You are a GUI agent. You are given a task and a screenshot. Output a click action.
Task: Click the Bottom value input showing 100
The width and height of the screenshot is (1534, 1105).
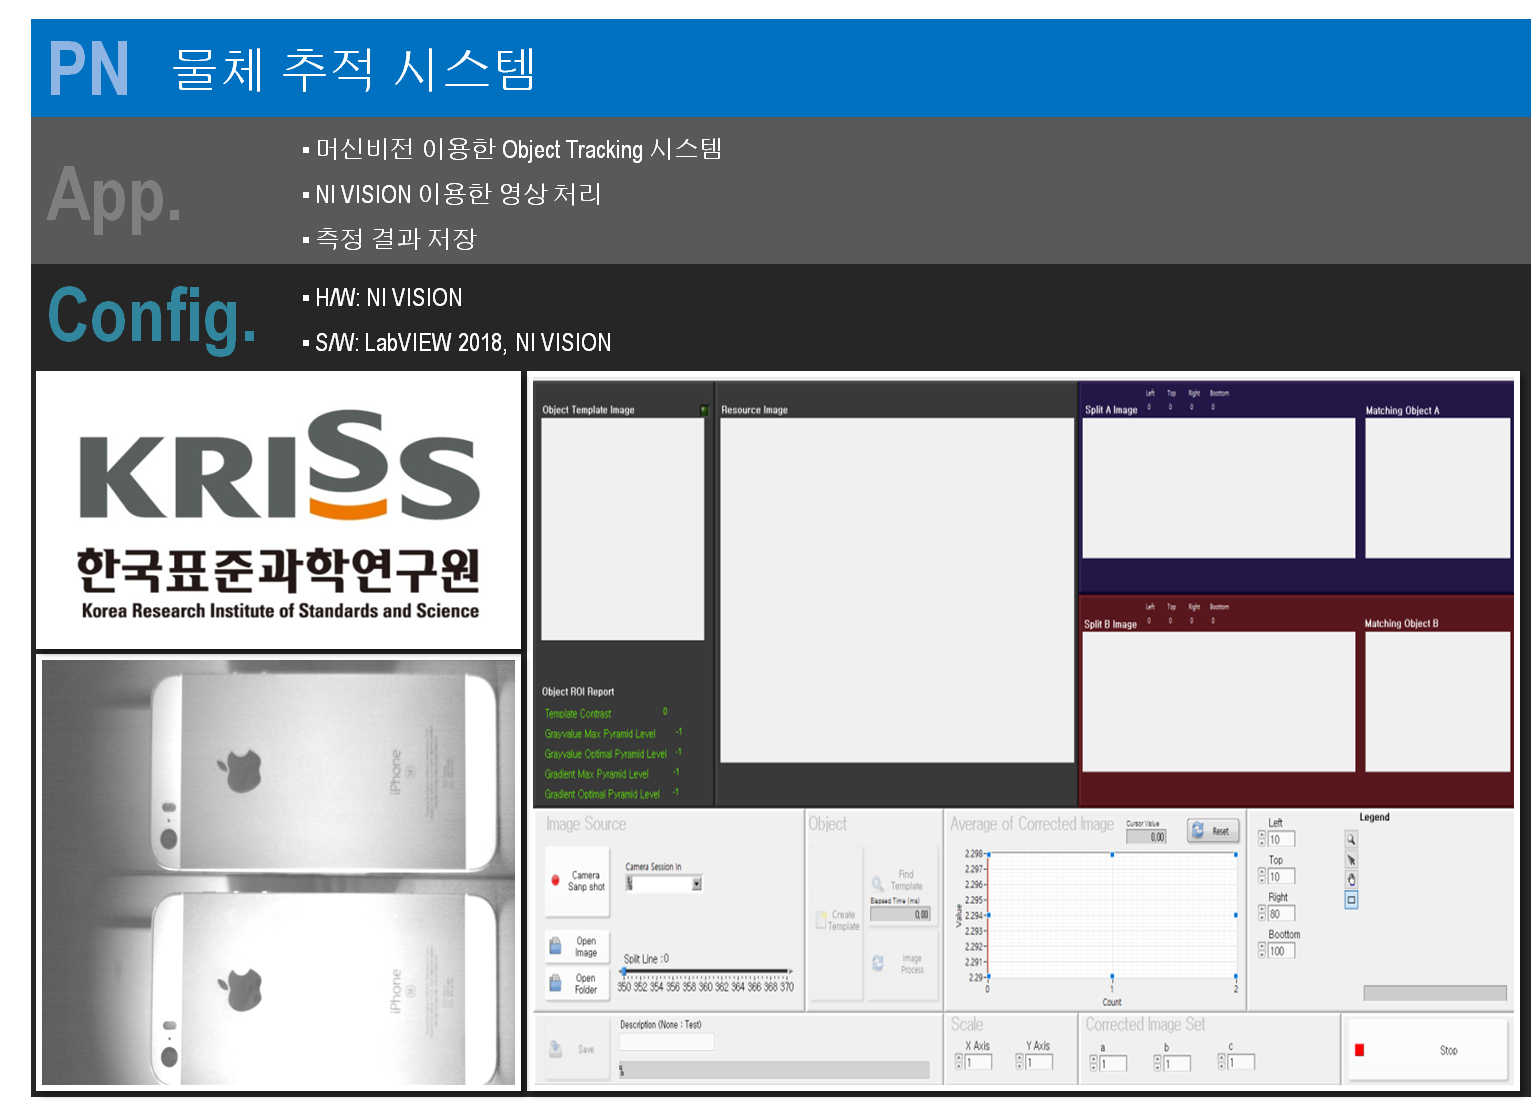(x=1282, y=951)
